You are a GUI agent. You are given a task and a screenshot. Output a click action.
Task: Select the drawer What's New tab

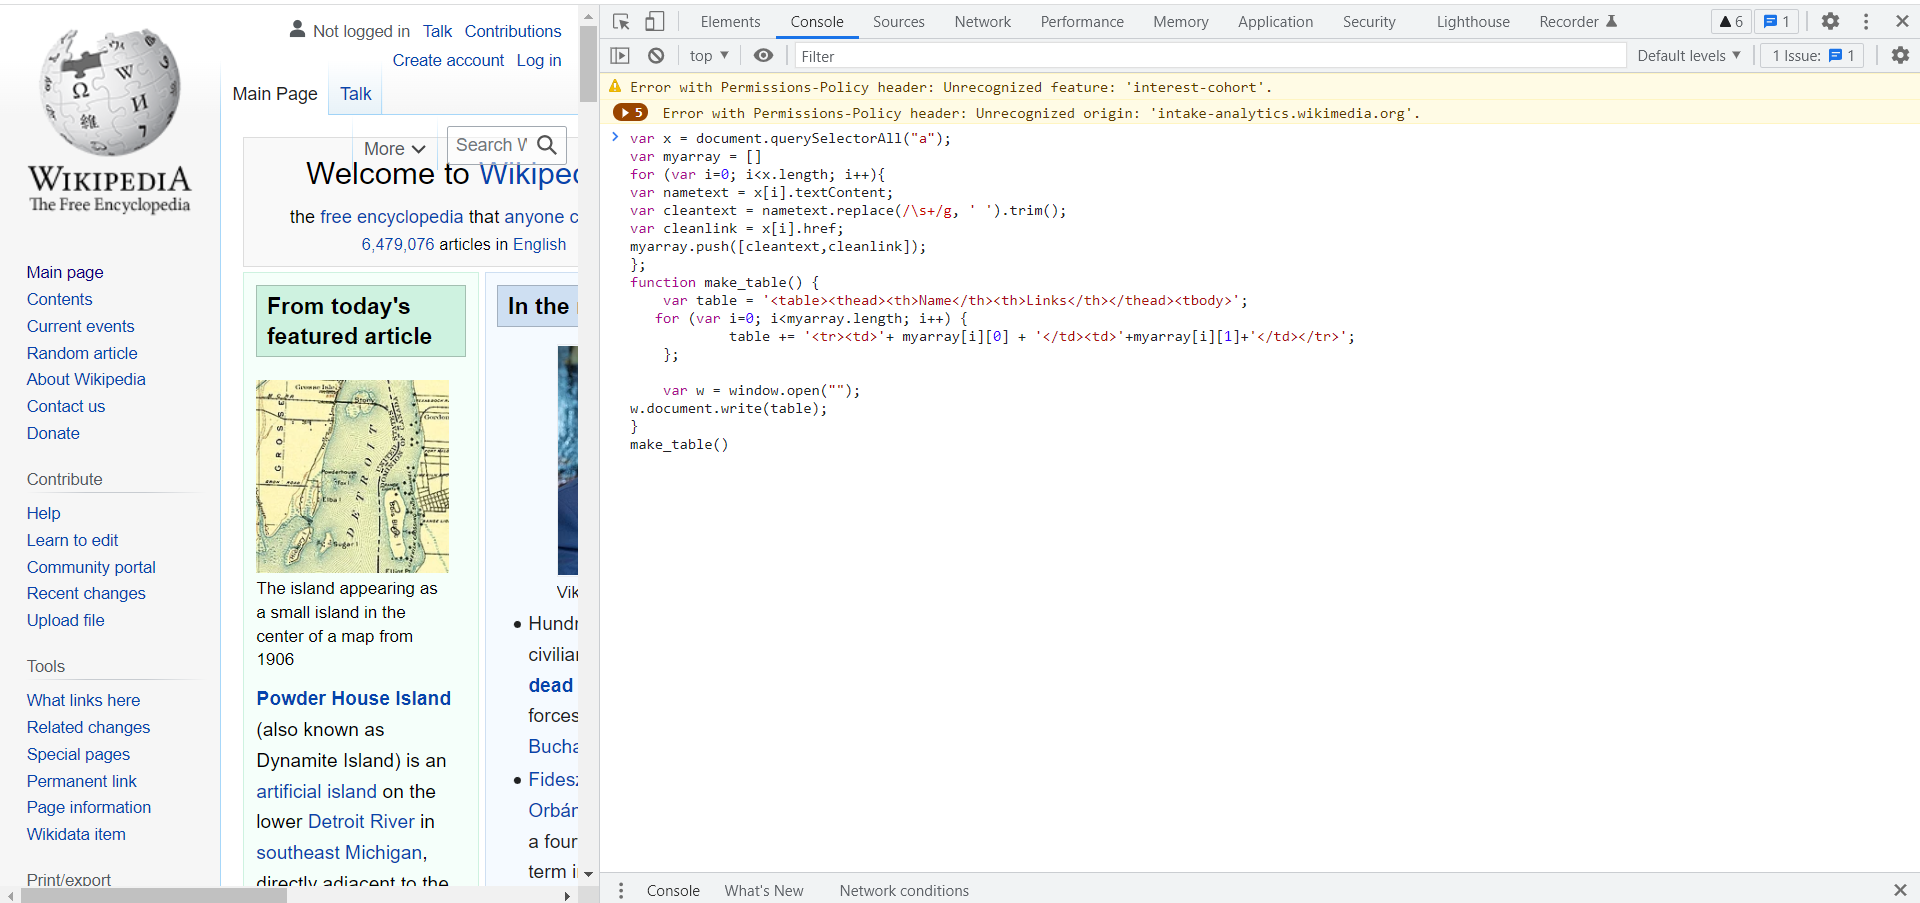pos(764,890)
